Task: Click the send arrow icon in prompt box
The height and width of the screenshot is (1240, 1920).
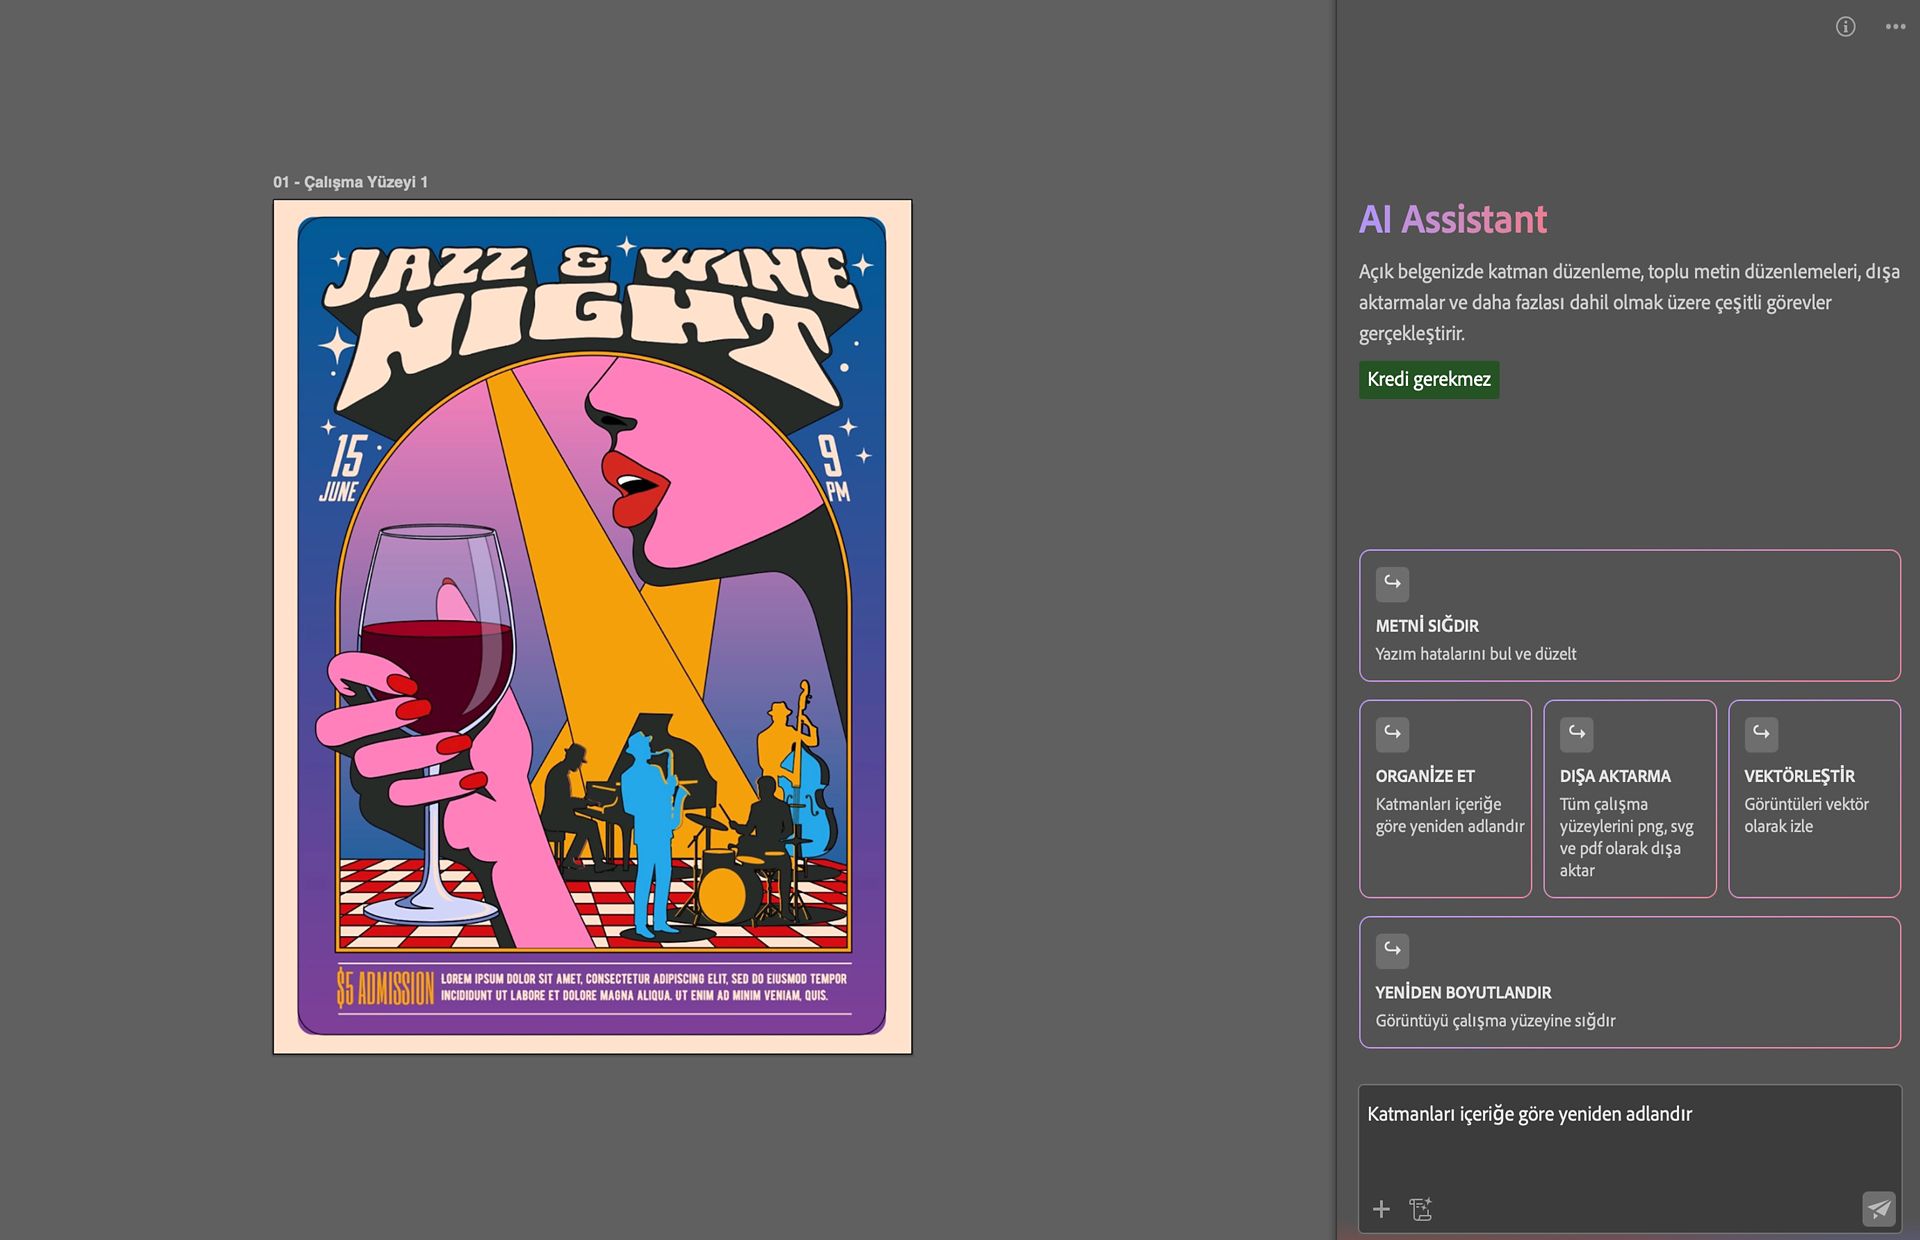Action: point(1879,1208)
